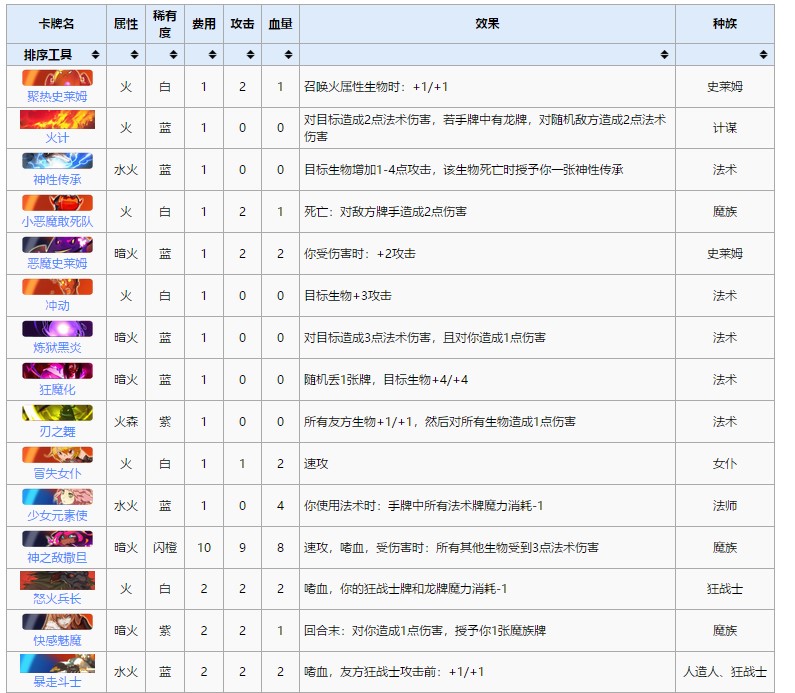Screen dimensions: 795x693
Task: Click the 炼狱黑炎 card thumbnail
Action: 56,329
